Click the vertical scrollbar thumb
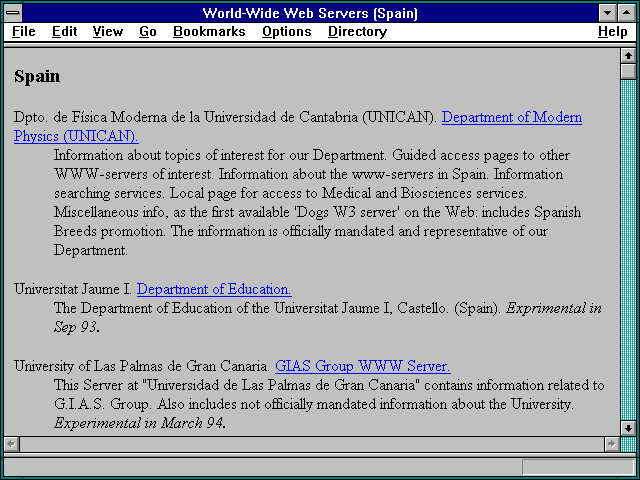The height and width of the screenshot is (480, 640). coord(628,71)
